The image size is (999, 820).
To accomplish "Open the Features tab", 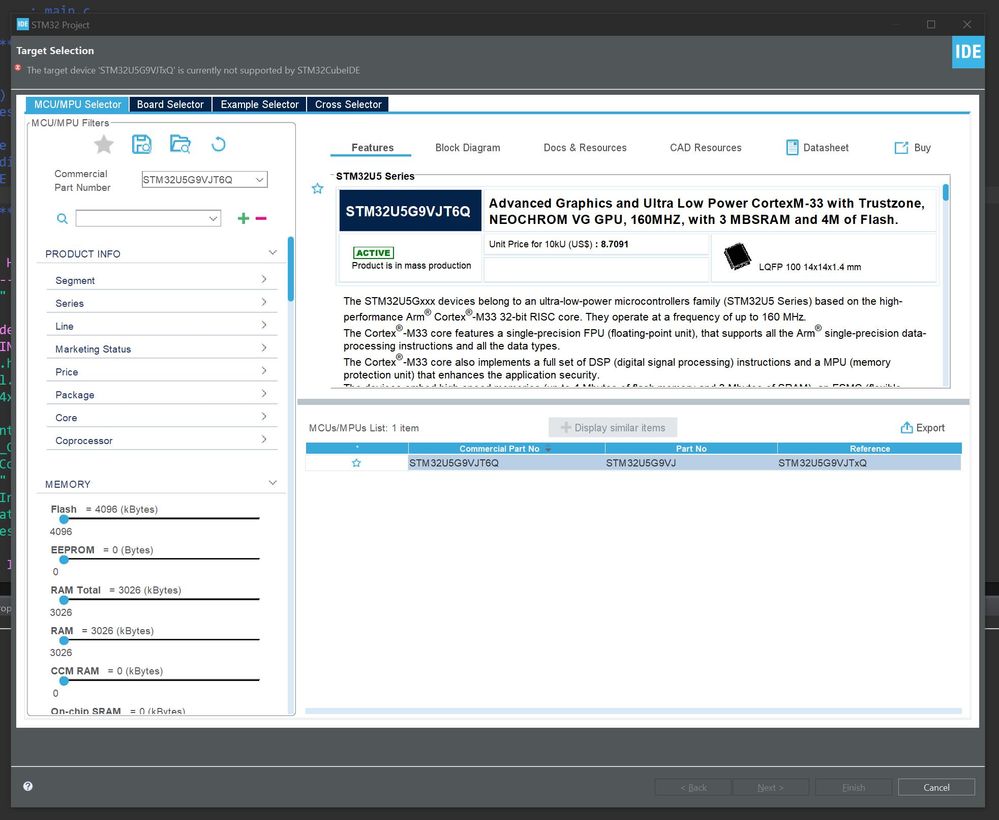I will coord(372,148).
